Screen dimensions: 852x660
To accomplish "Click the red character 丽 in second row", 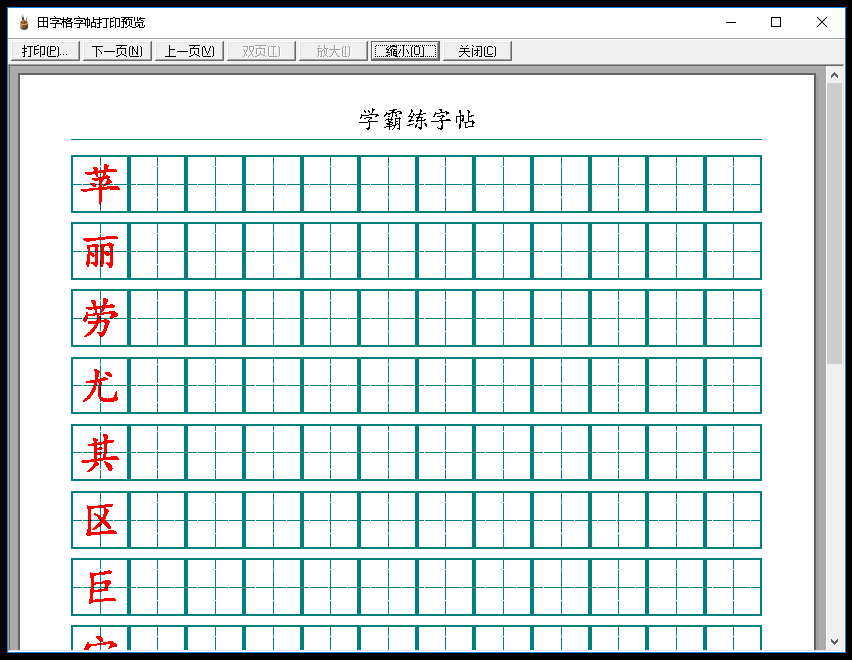I will (101, 251).
